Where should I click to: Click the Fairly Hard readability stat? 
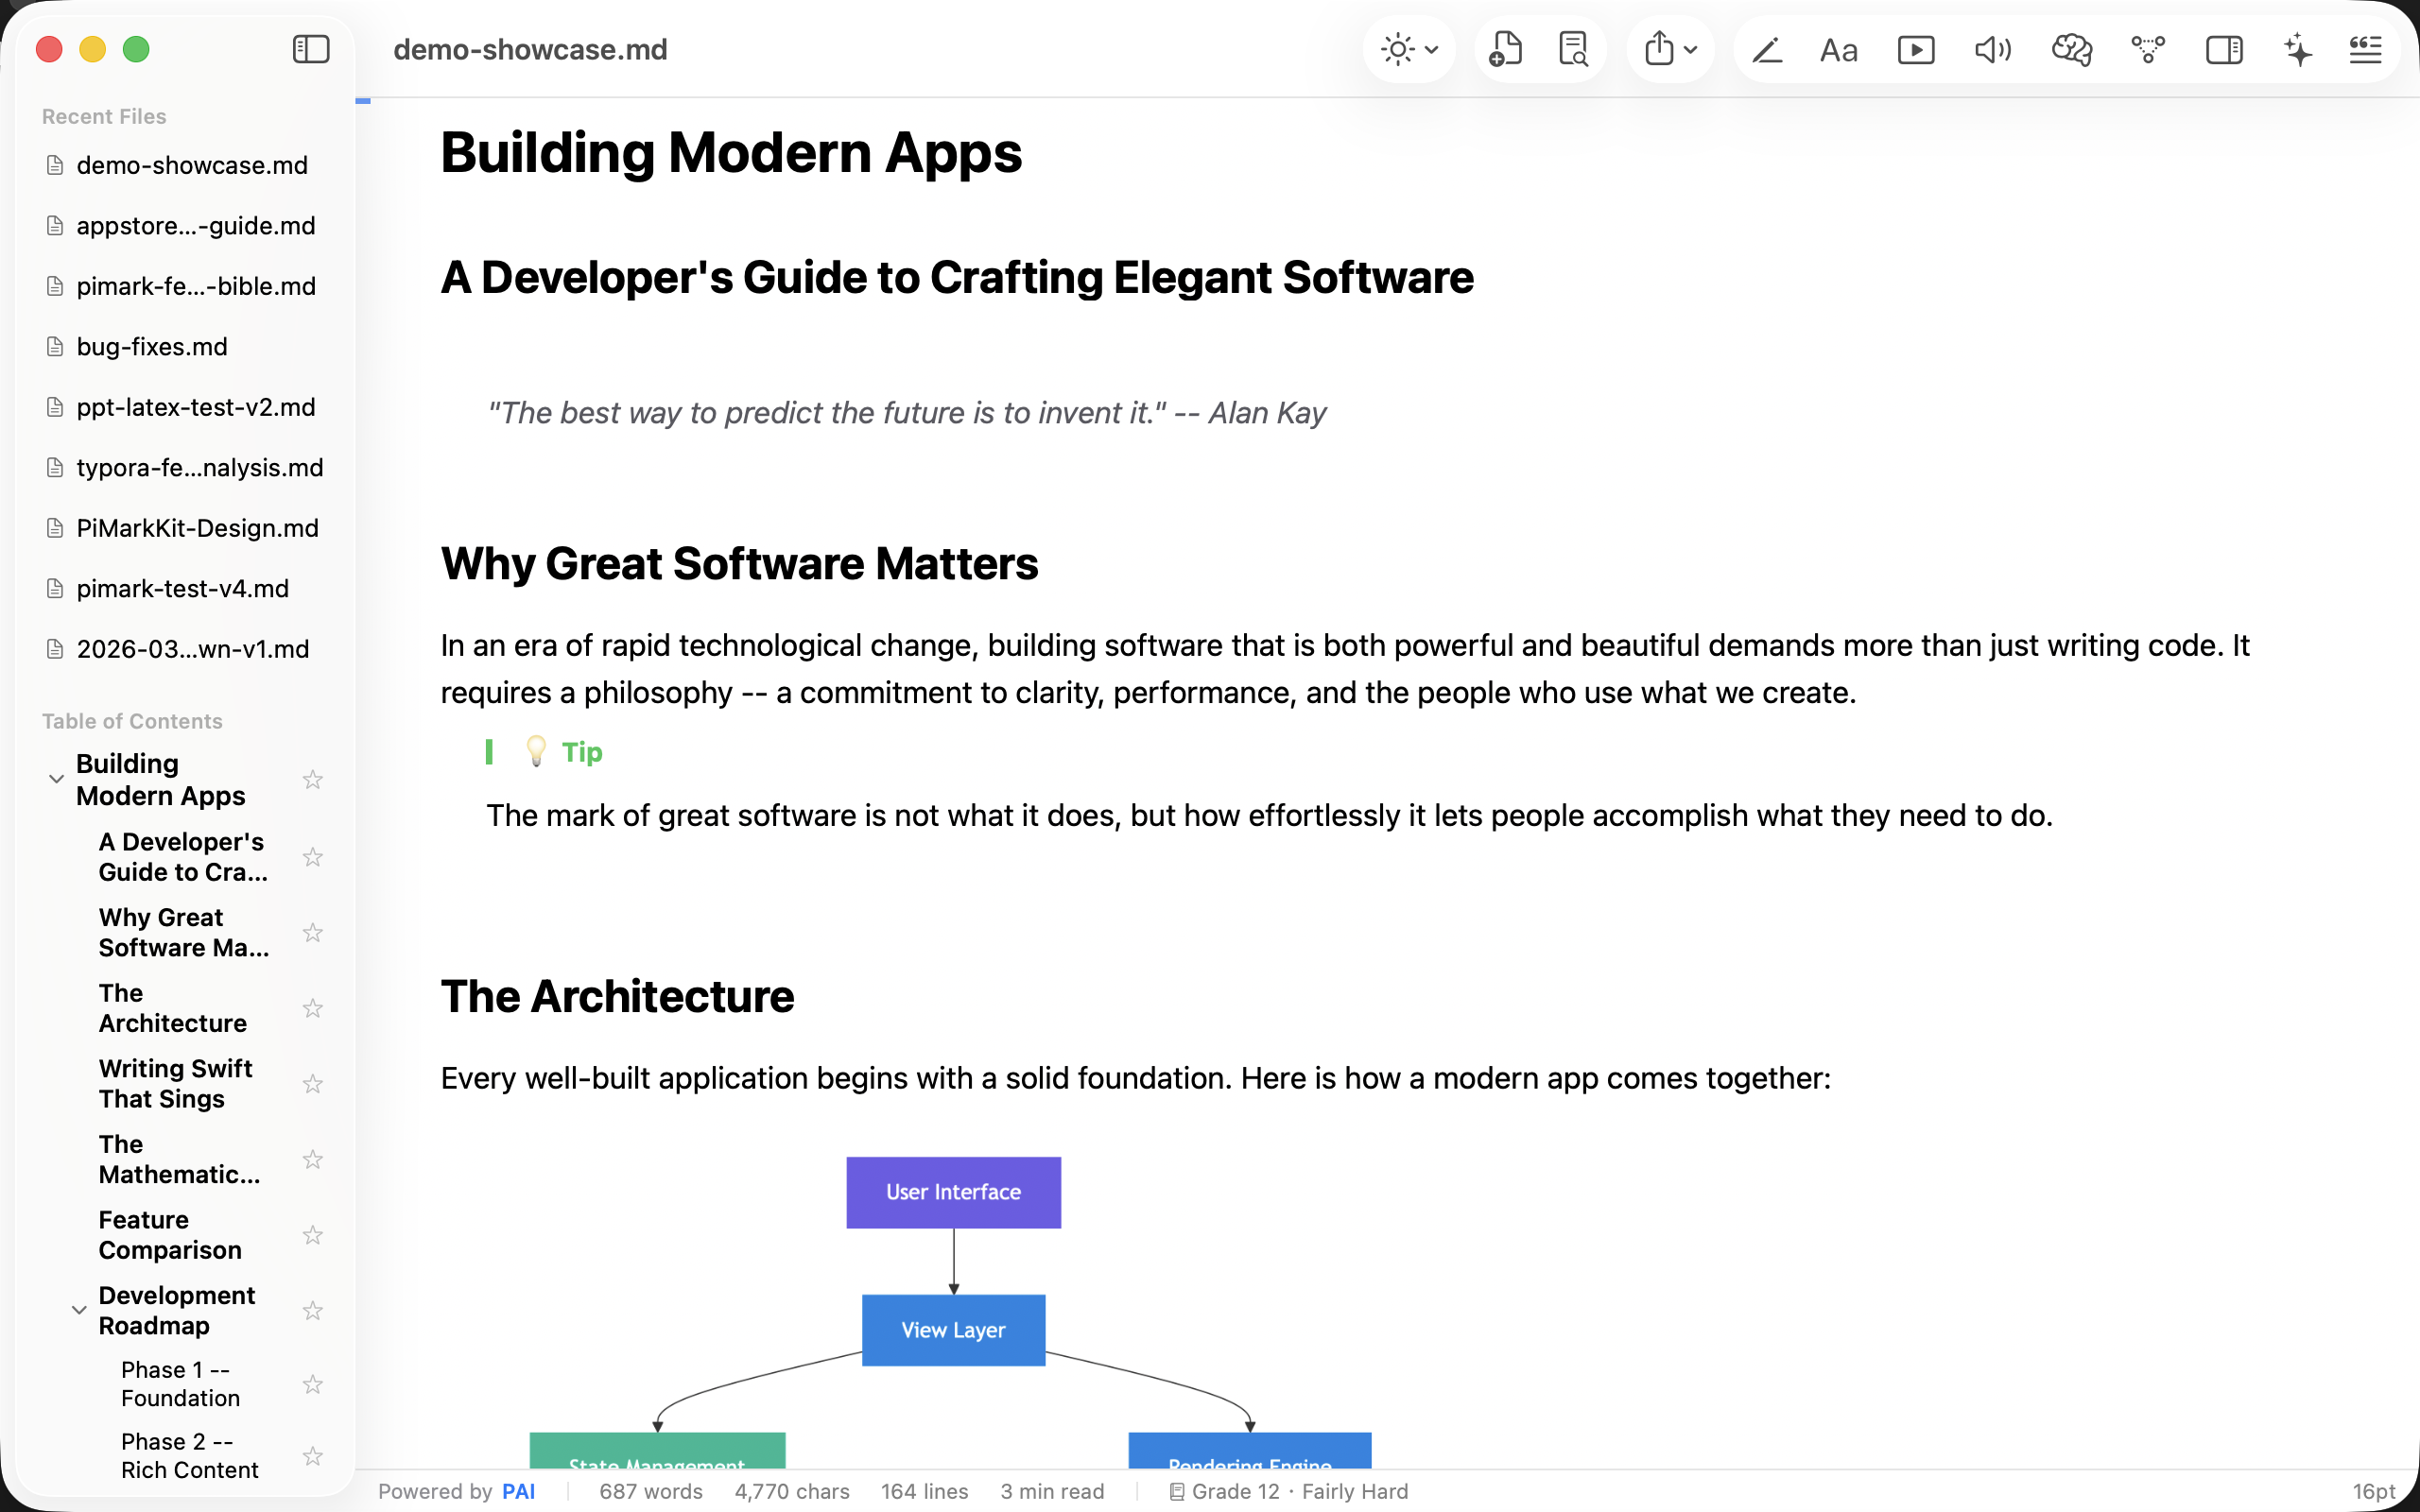1354,1490
